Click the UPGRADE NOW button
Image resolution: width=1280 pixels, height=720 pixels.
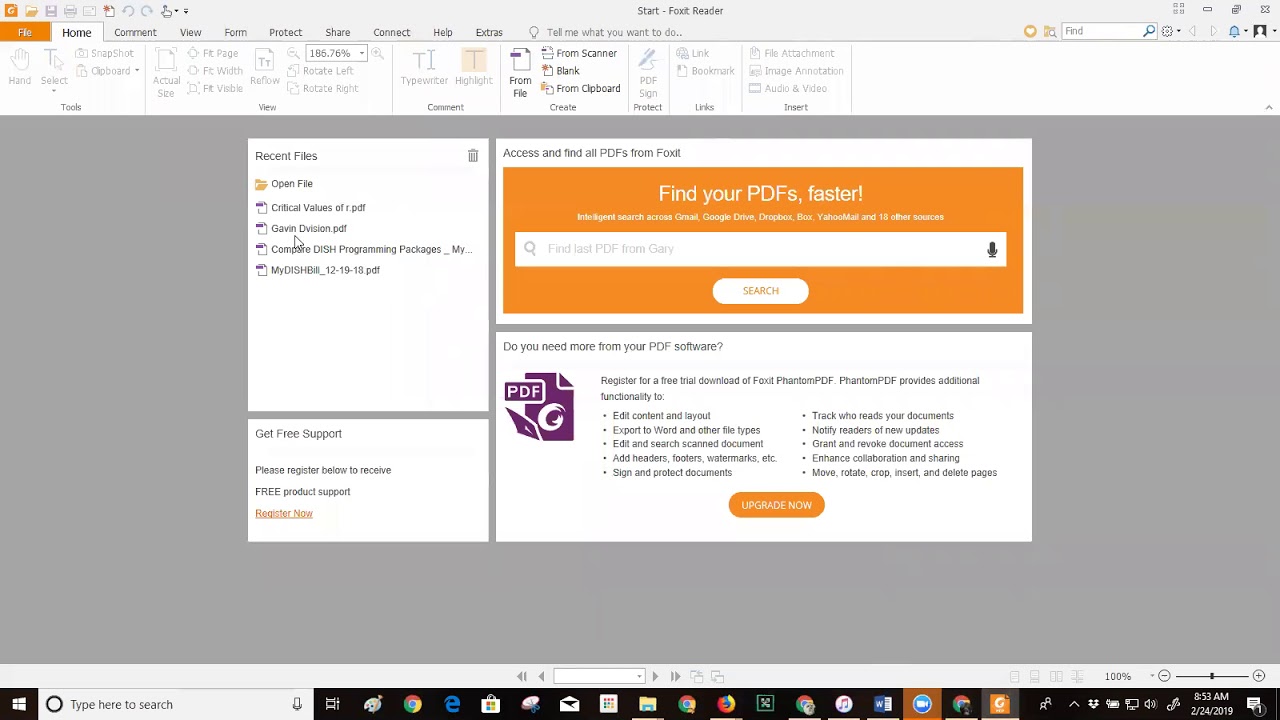[x=777, y=505]
